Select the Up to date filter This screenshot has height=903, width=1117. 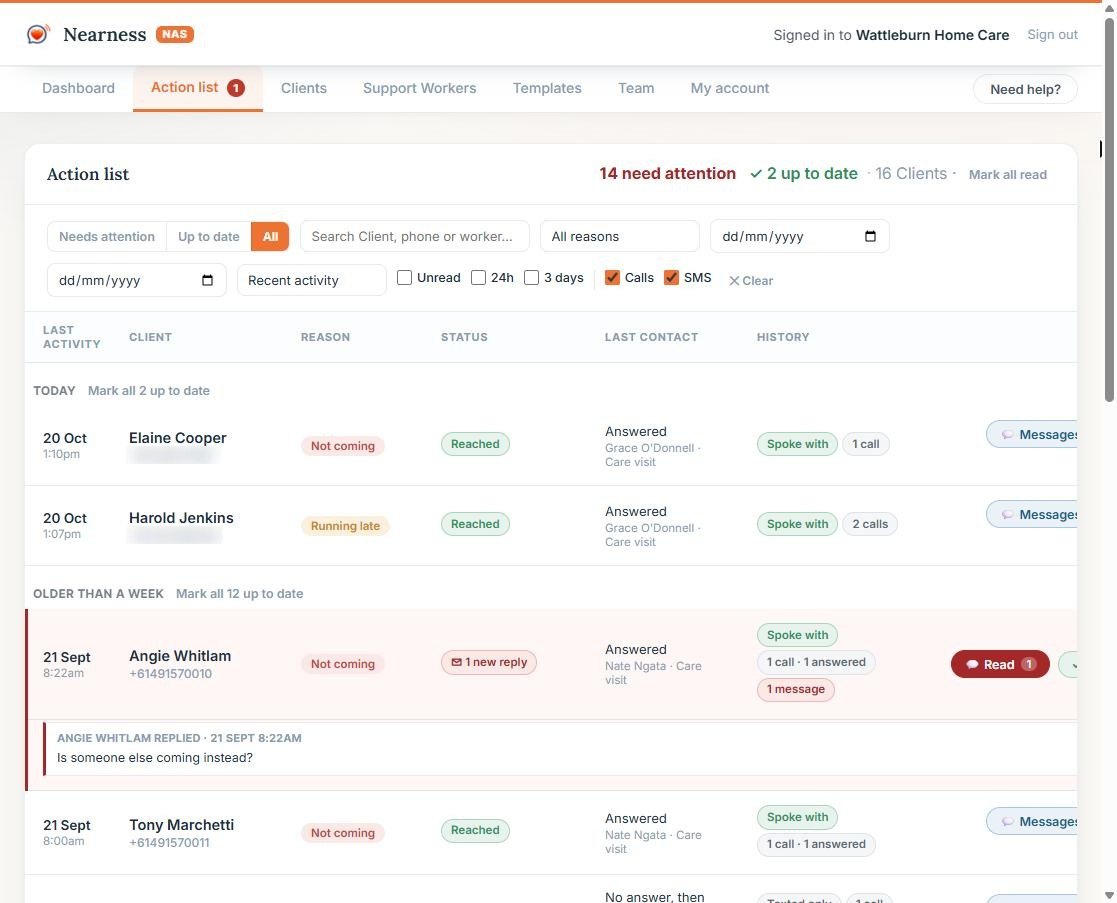(209, 236)
